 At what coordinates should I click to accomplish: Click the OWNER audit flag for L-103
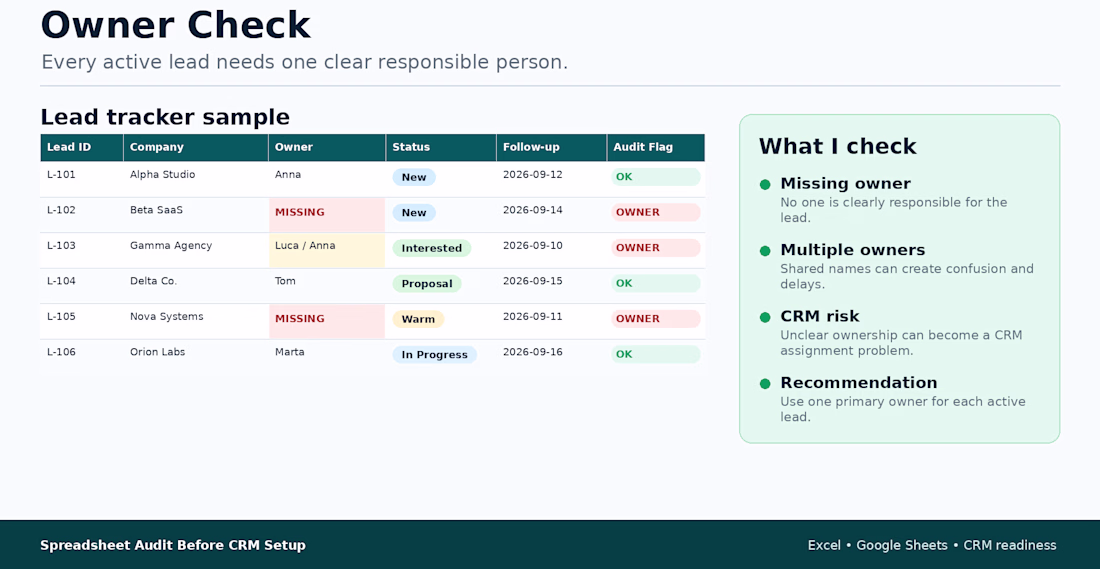[656, 248]
